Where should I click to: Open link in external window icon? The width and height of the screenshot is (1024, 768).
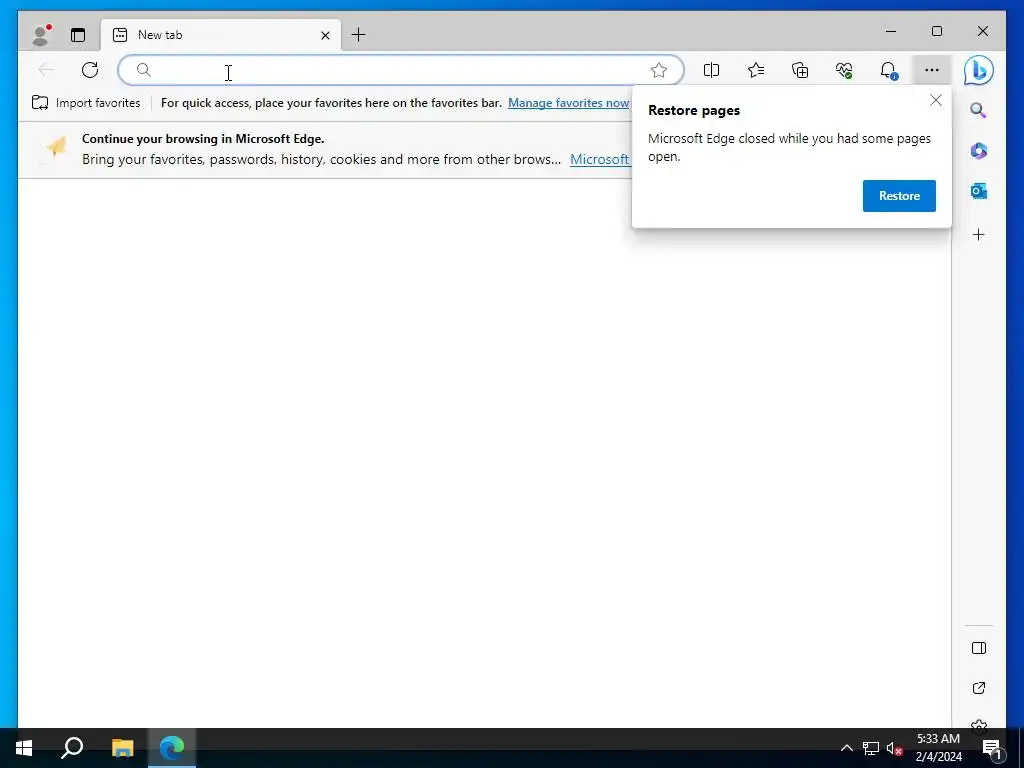click(978, 688)
